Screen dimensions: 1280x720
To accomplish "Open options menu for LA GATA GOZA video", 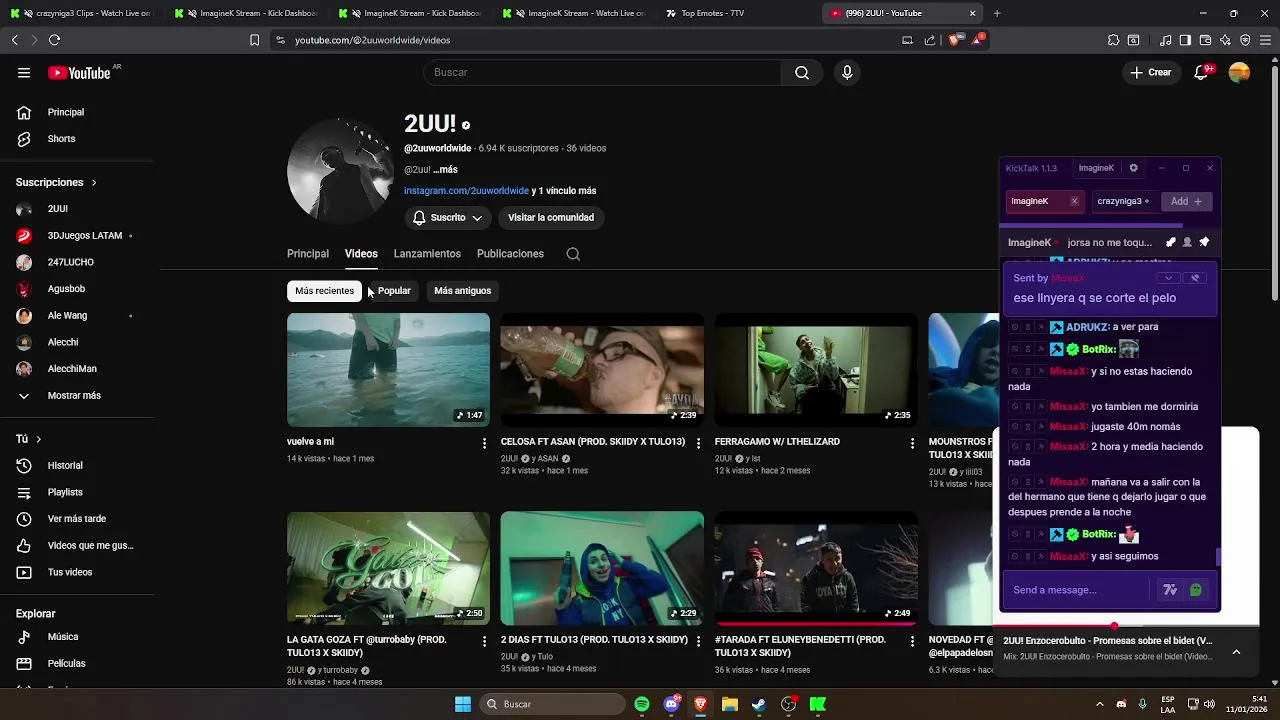I will click(x=484, y=640).
